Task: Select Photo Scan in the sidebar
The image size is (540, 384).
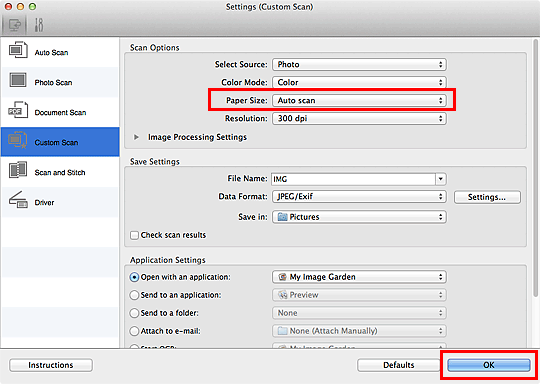Action: tap(60, 82)
